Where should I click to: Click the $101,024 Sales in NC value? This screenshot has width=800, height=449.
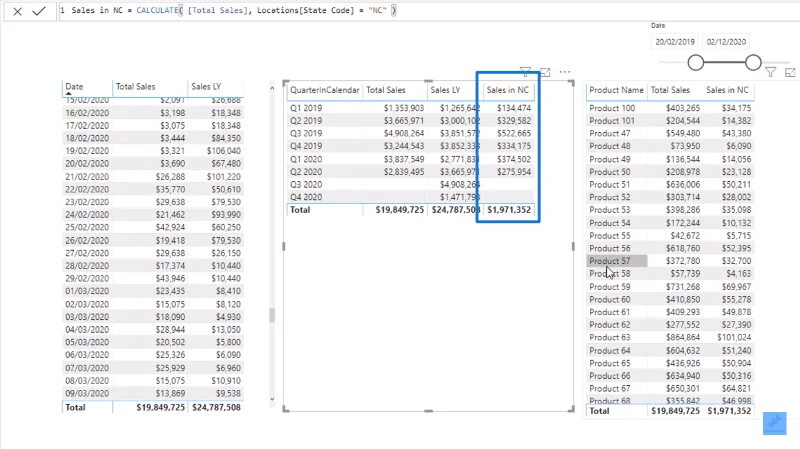(734, 337)
